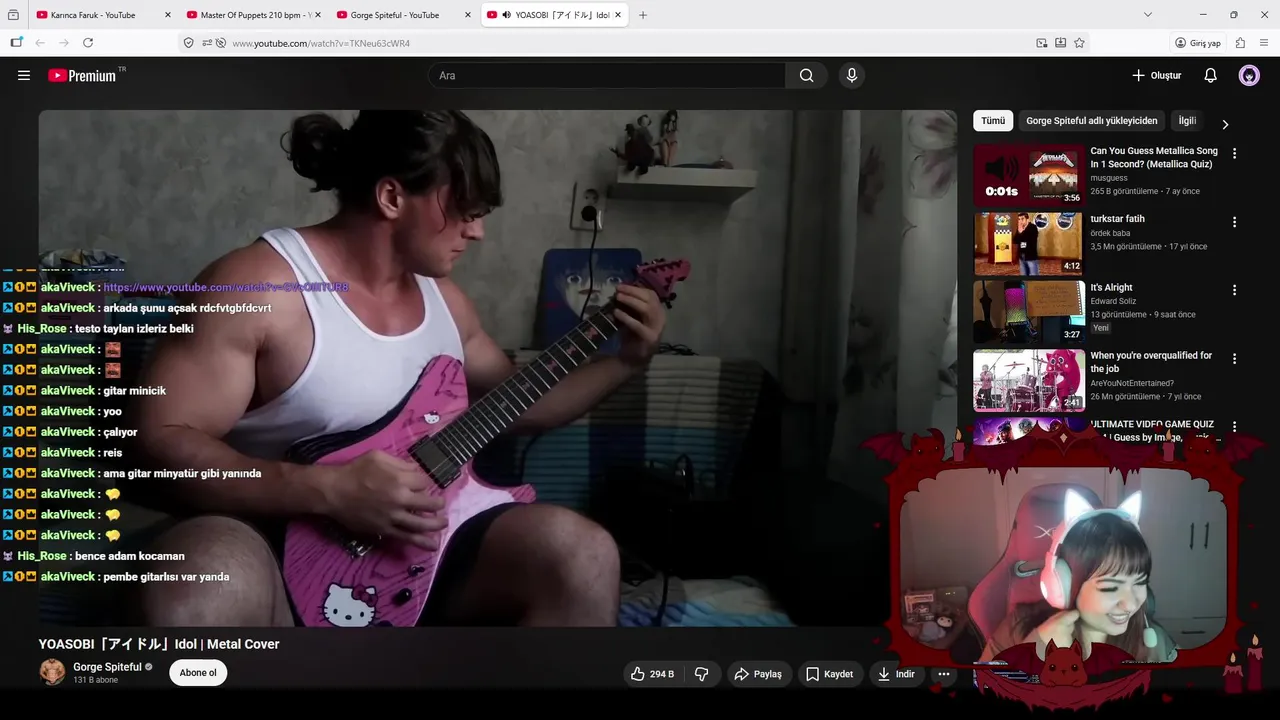Viewport: 1280px width, 720px height.
Task: Download the video with İndir
Action: 896,674
